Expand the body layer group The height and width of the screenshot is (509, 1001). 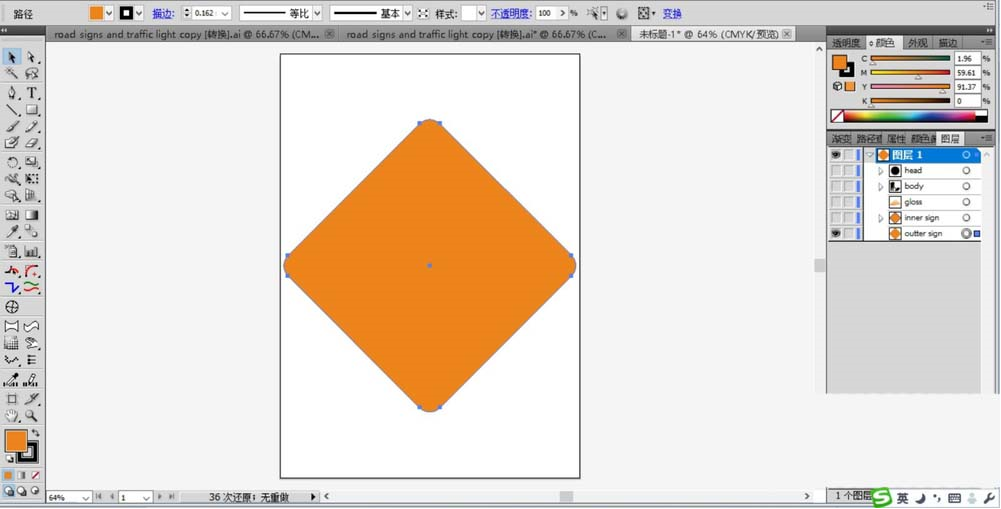pos(881,186)
